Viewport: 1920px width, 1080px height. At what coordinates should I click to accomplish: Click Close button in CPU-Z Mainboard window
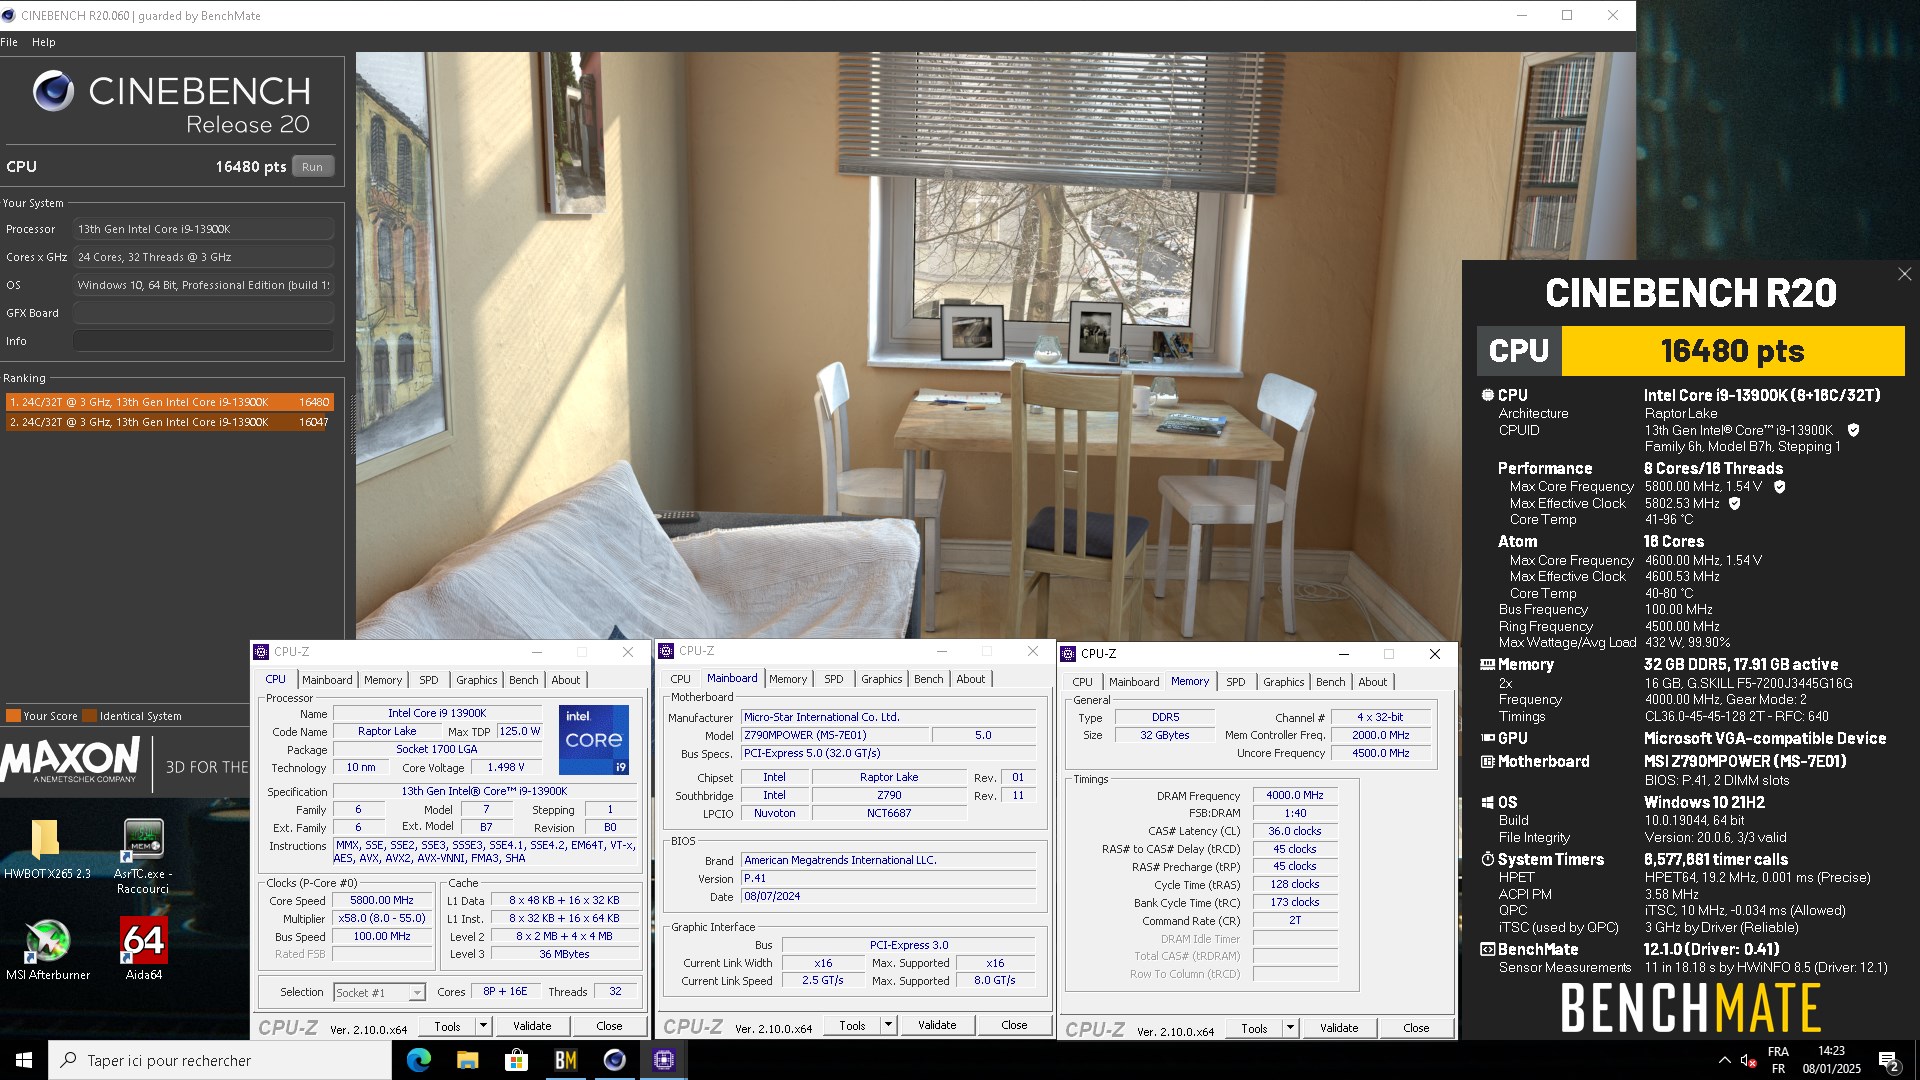coord(1014,1025)
